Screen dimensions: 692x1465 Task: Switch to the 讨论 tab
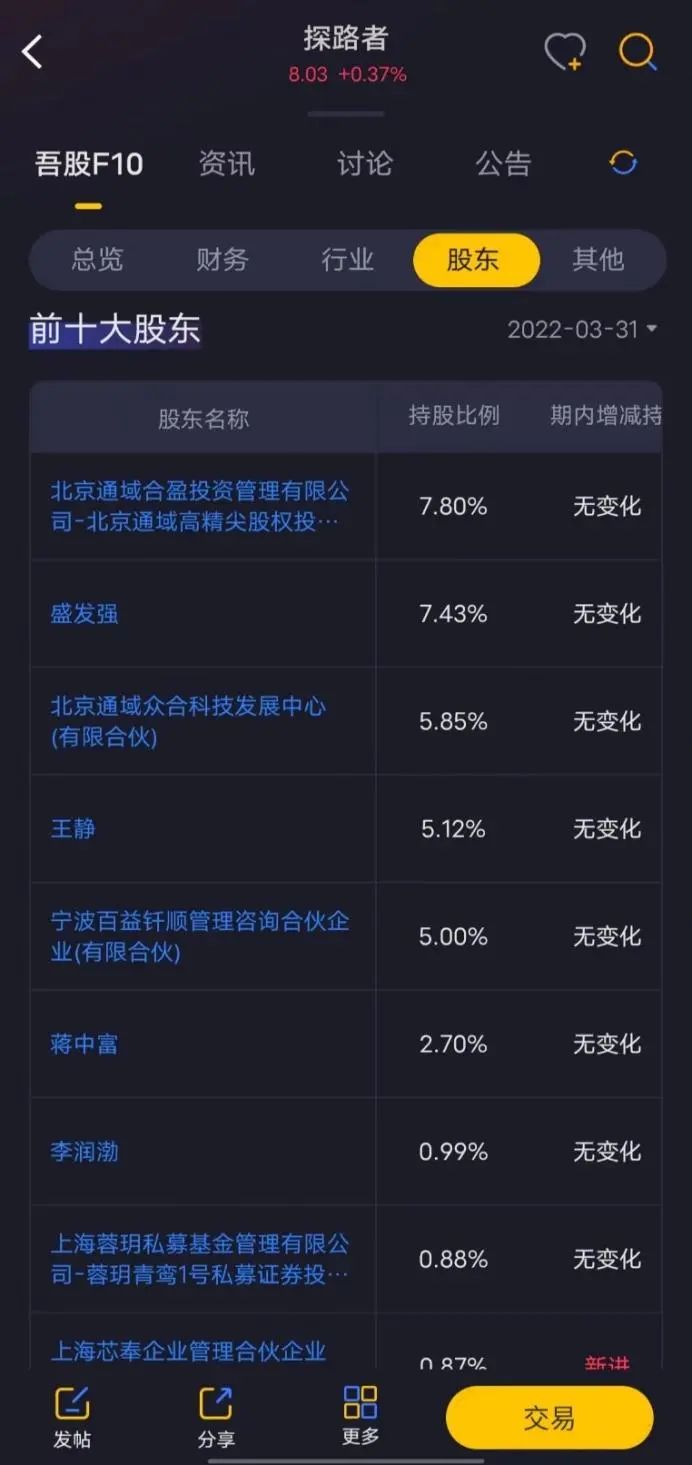364,163
